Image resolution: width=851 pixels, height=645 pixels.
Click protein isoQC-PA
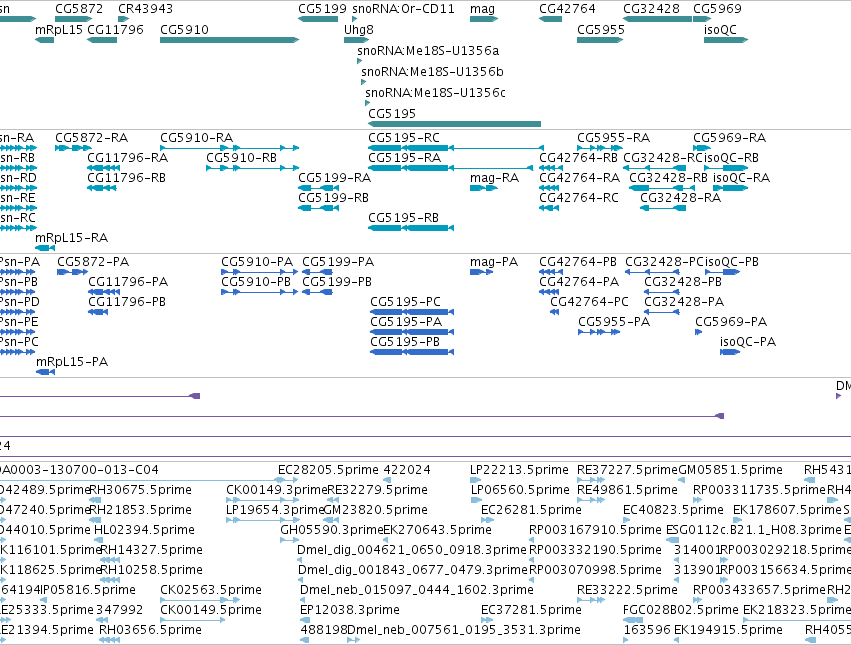(730, 352)
